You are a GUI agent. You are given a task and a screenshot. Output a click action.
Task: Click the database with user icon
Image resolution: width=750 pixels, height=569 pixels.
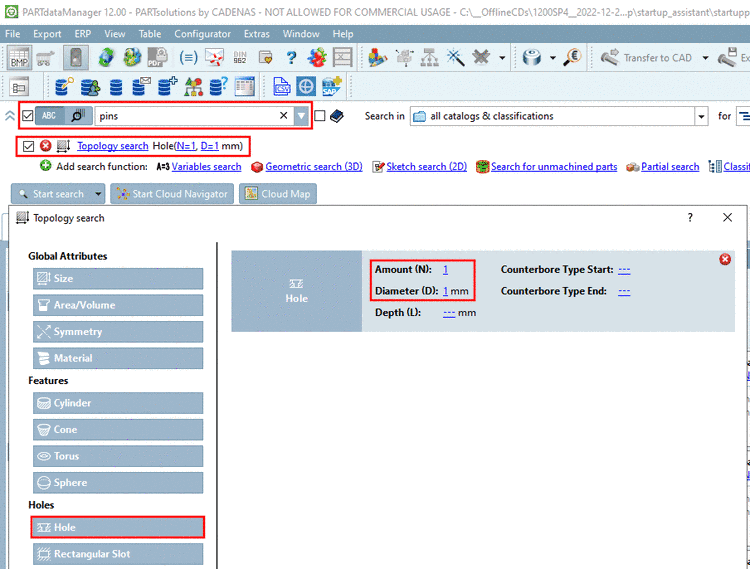click(x=90, y=87)
